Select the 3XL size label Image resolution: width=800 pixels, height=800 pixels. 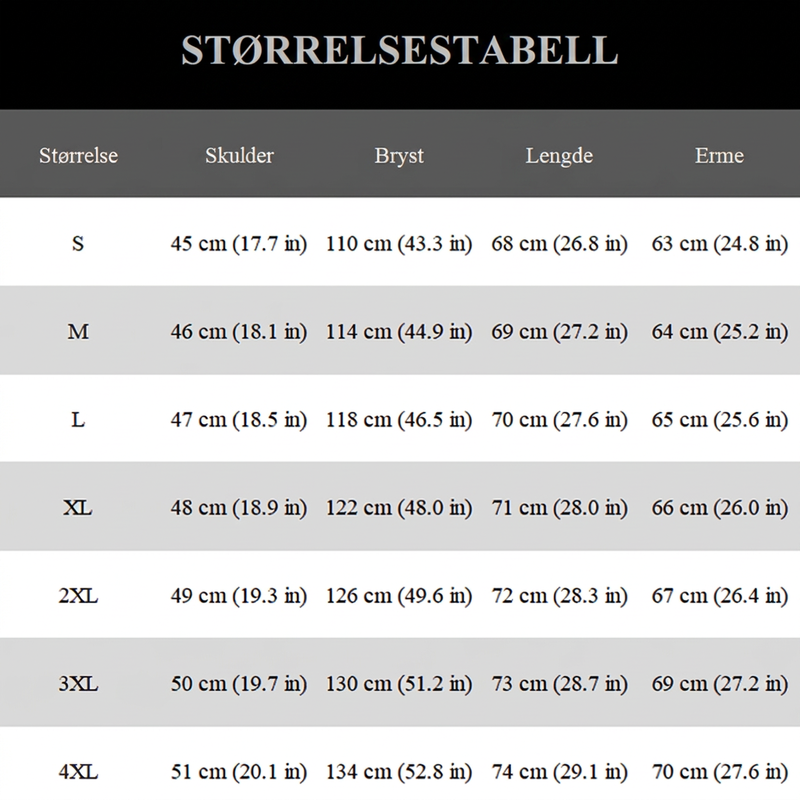tap(78, 684)
